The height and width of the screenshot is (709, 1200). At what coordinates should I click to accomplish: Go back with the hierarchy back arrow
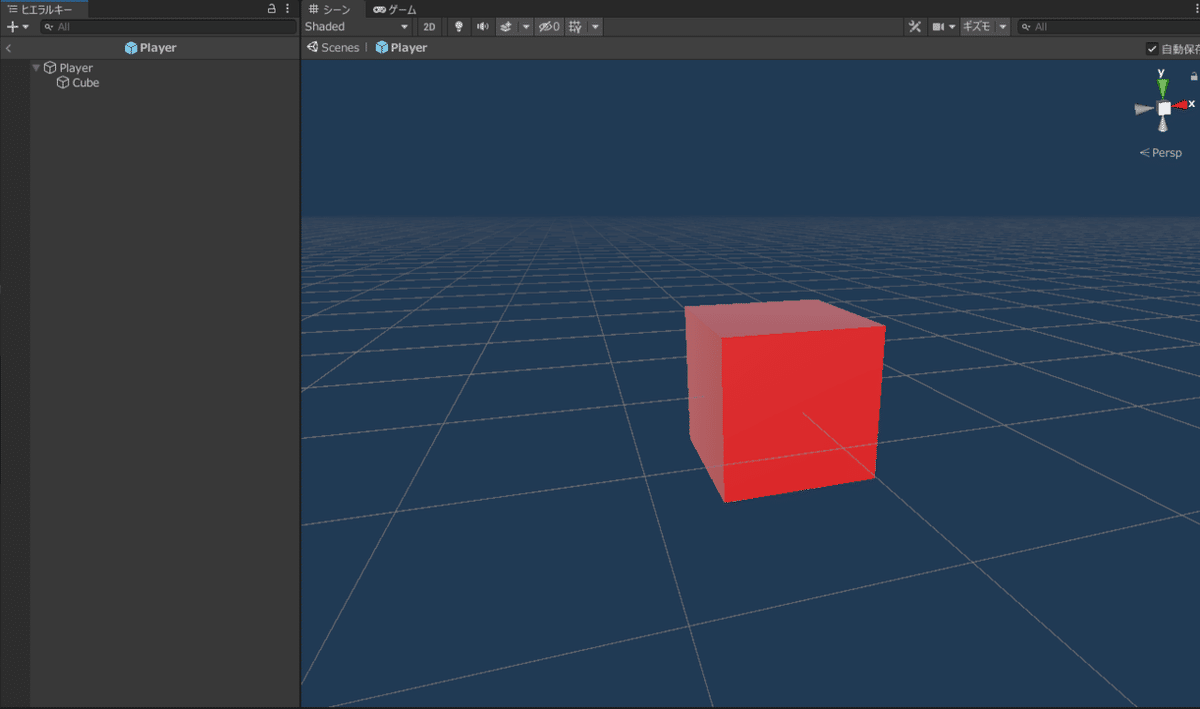8,48
